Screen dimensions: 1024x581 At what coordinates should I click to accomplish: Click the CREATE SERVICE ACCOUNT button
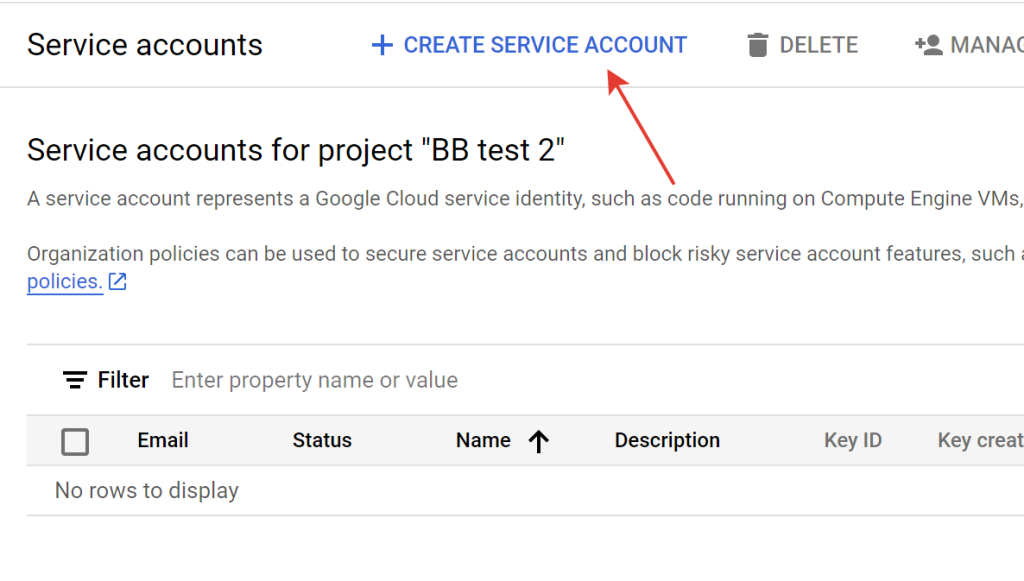pyautogui.click(x=529, y=45)
